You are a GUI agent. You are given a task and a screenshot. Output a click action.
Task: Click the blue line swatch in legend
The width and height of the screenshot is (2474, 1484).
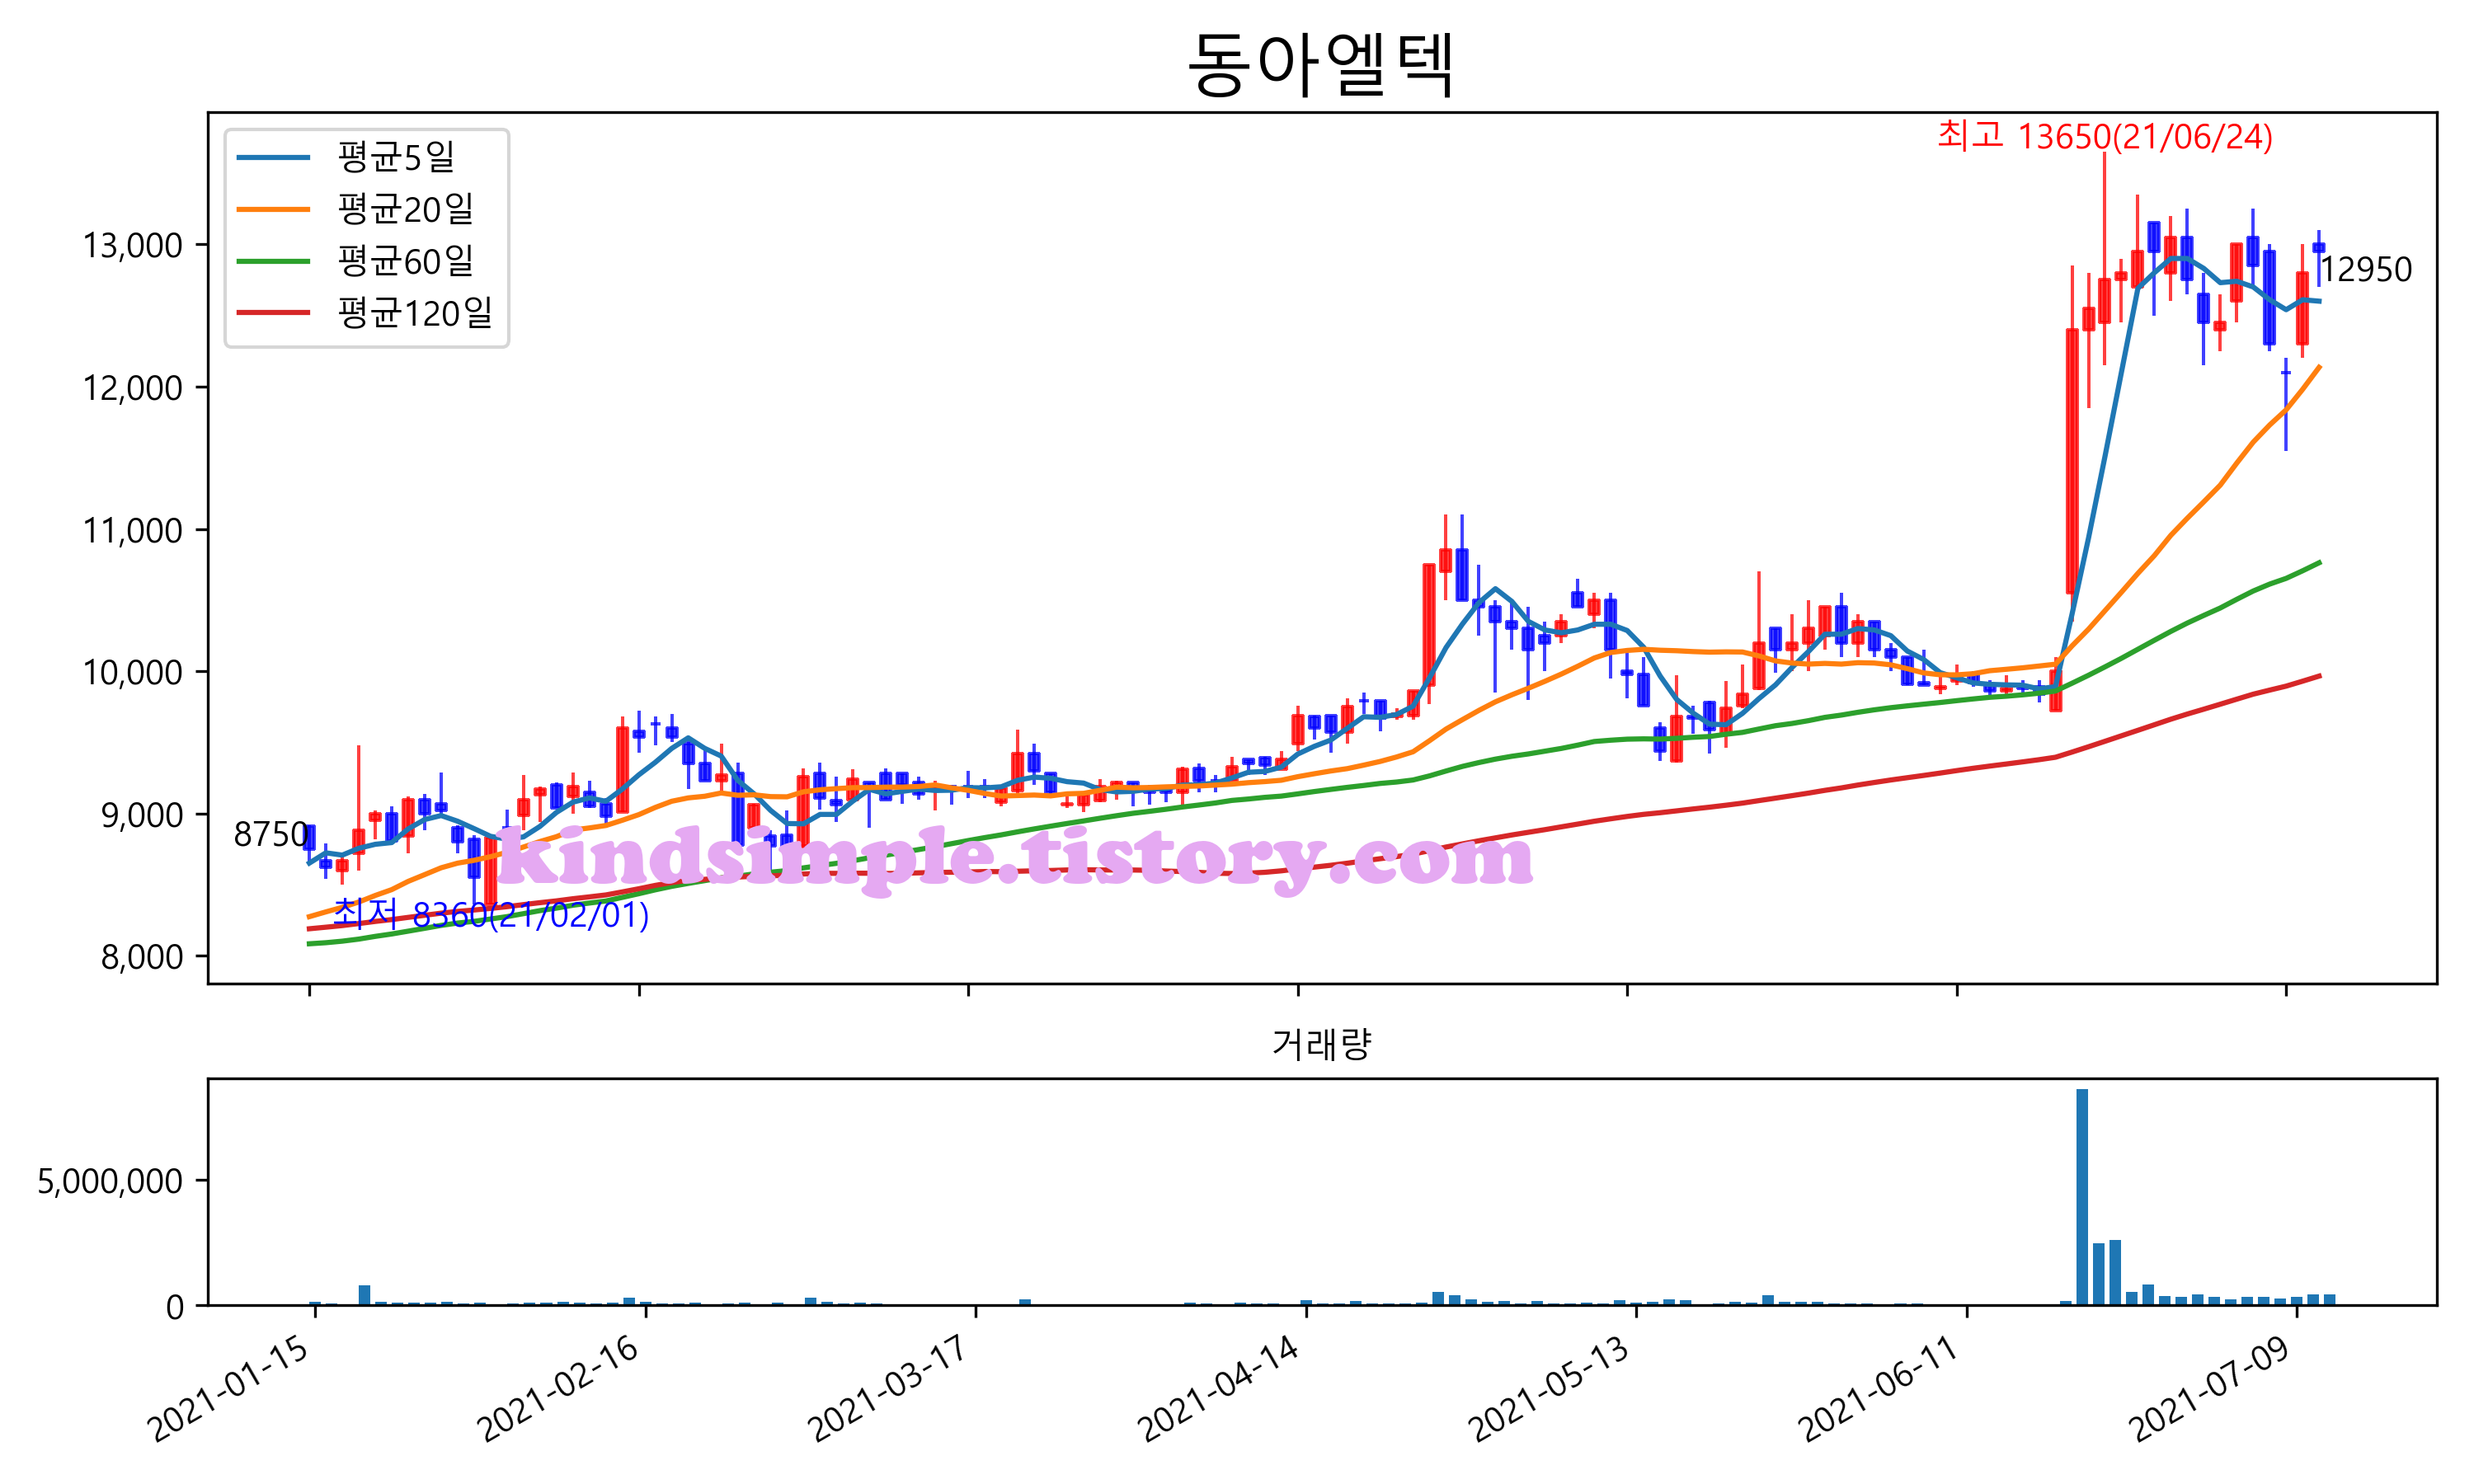(x=273, y=157)
